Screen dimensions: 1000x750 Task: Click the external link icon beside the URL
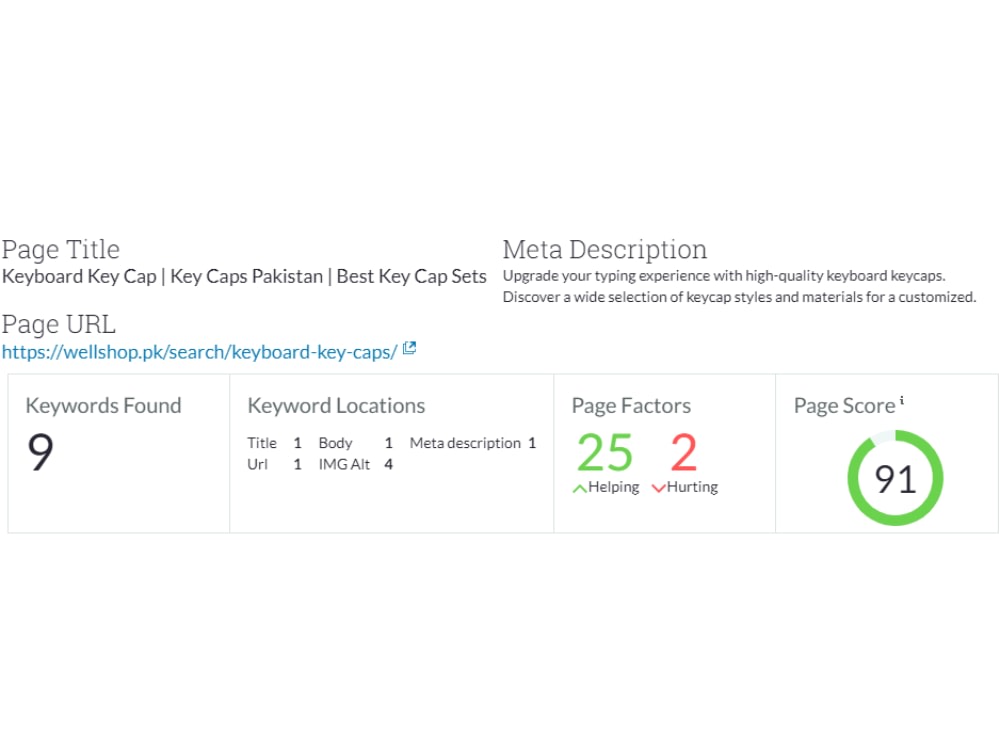click(x=409, y=348)
